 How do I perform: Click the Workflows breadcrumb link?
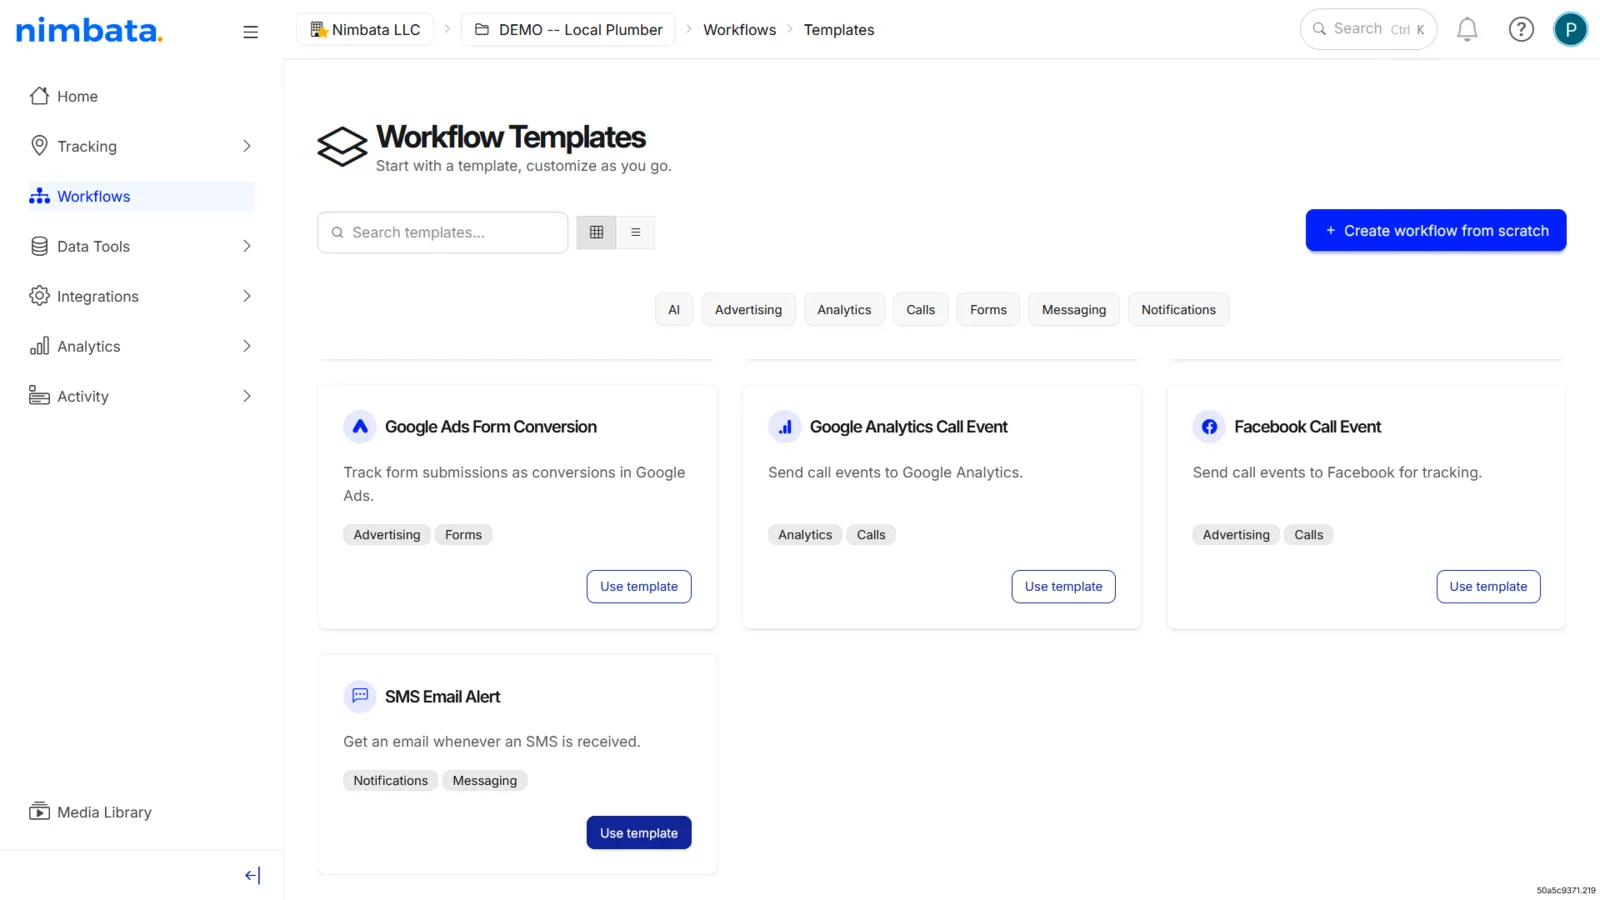(x=739, y=30)
